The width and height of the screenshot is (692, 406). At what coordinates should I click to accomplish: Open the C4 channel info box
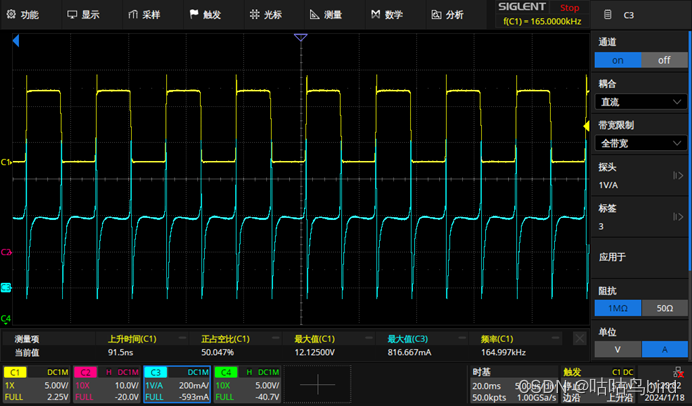247,384
